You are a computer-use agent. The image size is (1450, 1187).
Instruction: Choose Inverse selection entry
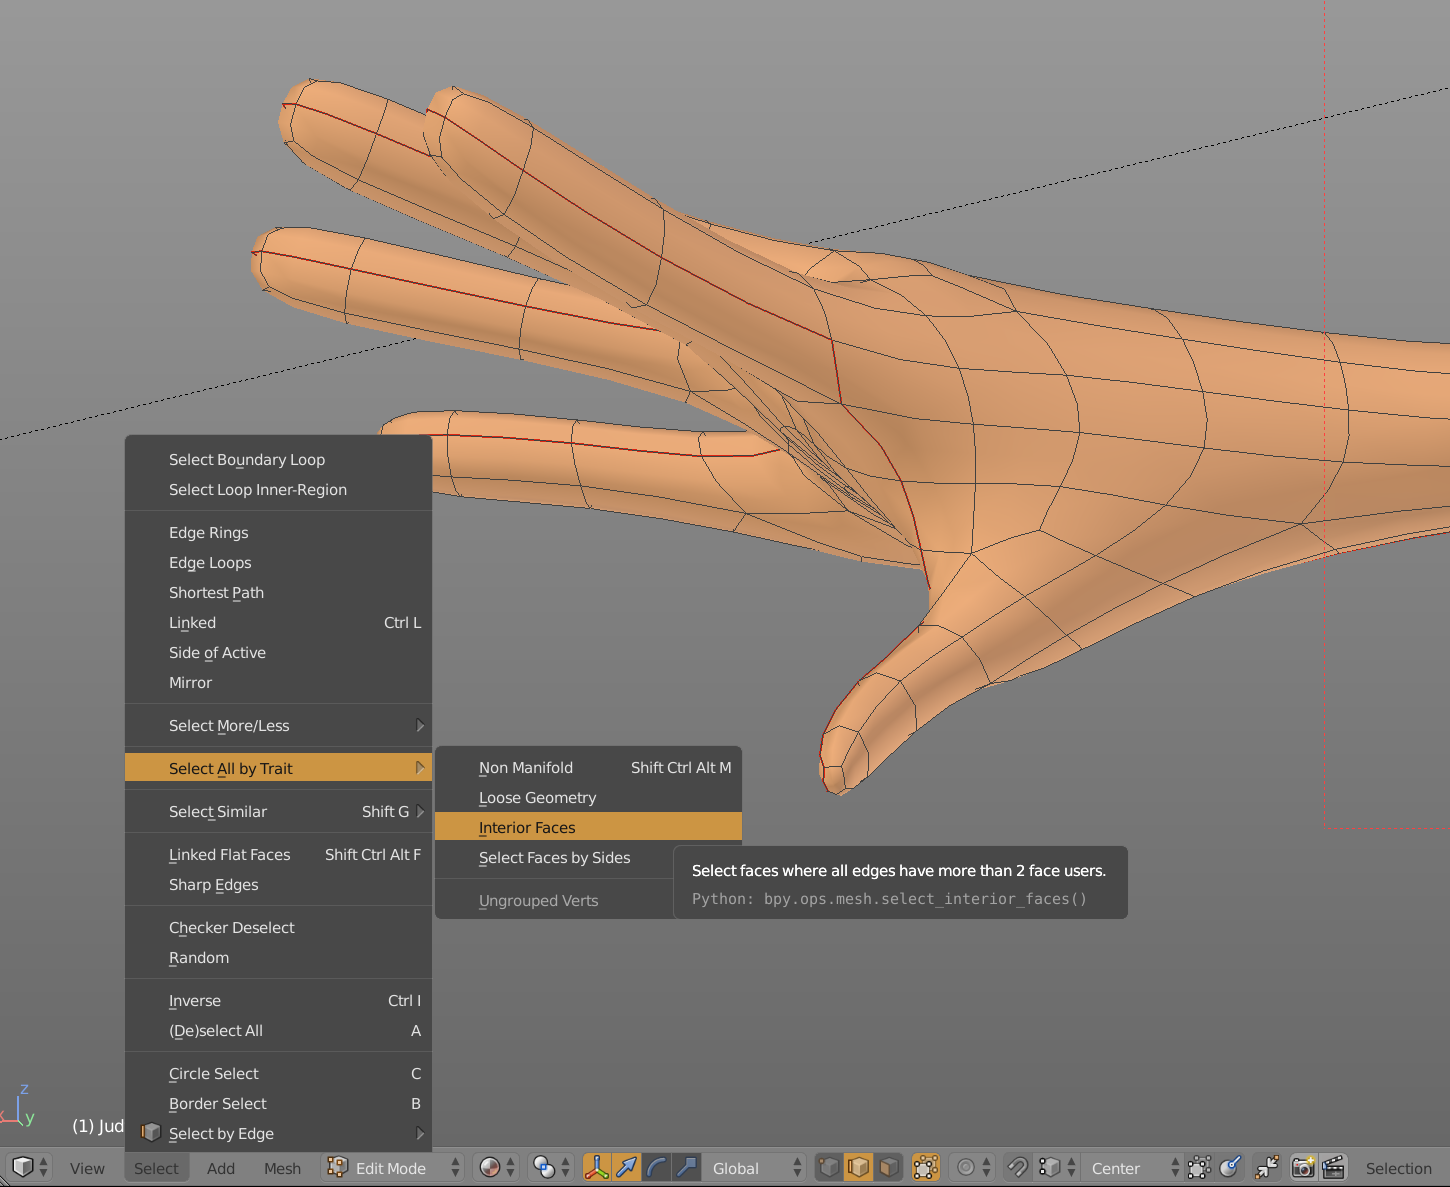[x=278, y=1000]
